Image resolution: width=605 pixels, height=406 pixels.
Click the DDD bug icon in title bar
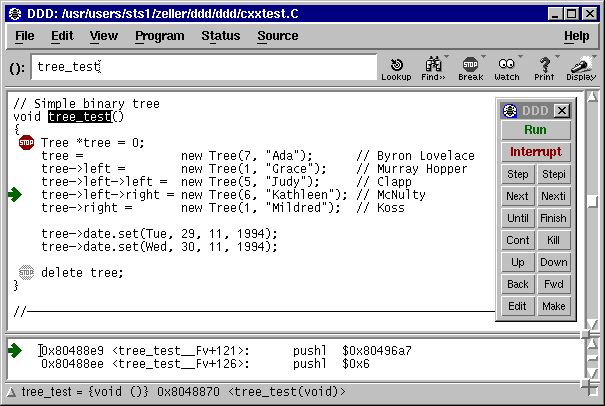(x=15, y=14)
